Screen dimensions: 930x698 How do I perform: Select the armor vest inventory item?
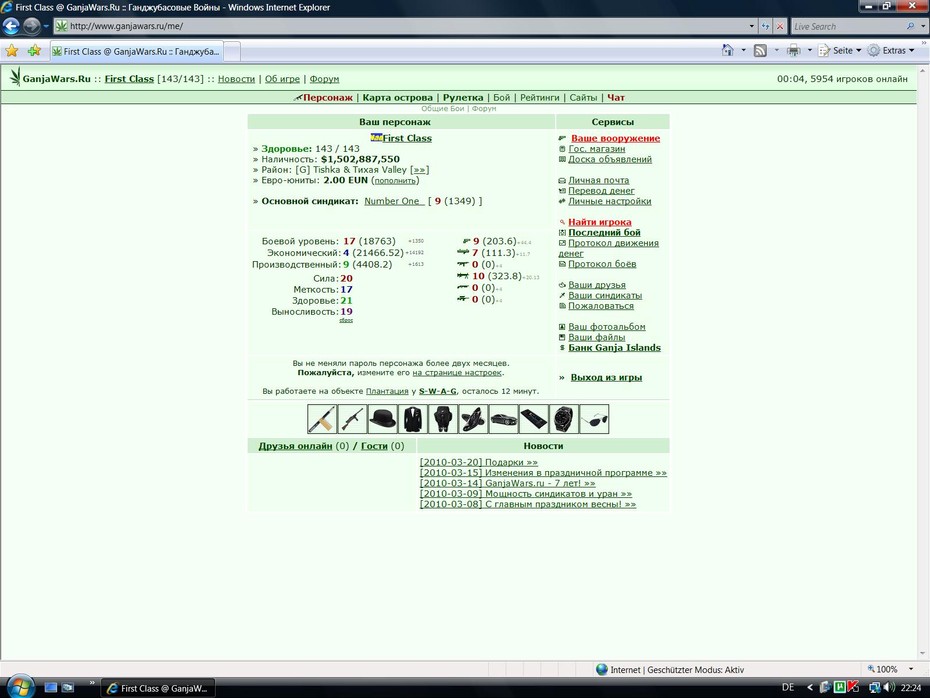click(x=443, y=419)
